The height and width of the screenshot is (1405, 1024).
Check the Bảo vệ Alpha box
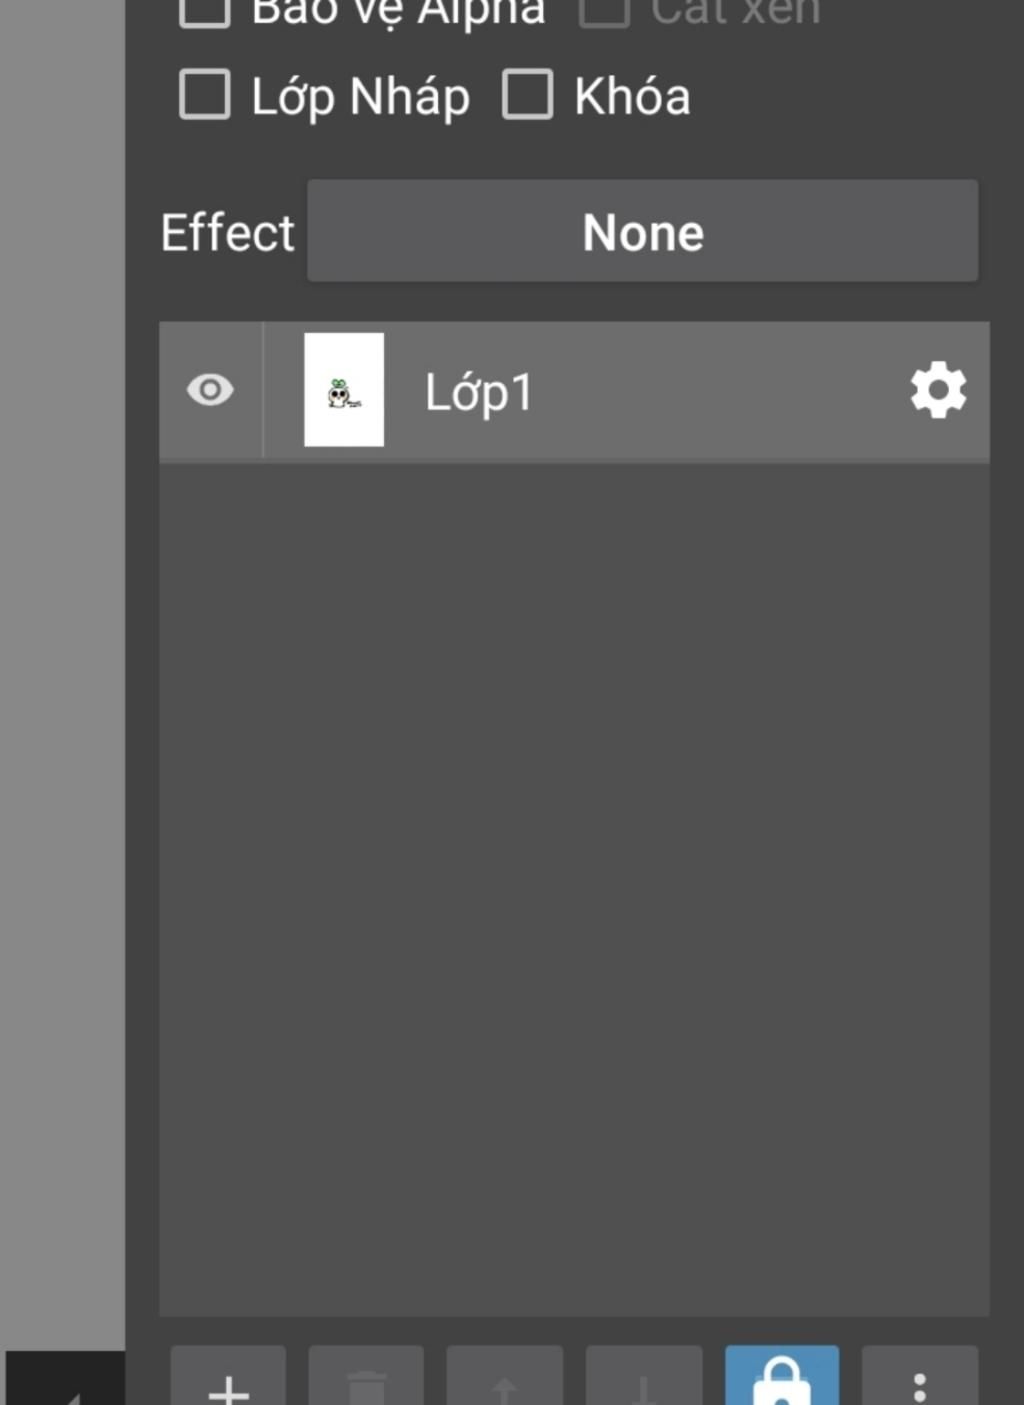pos(205,10)
